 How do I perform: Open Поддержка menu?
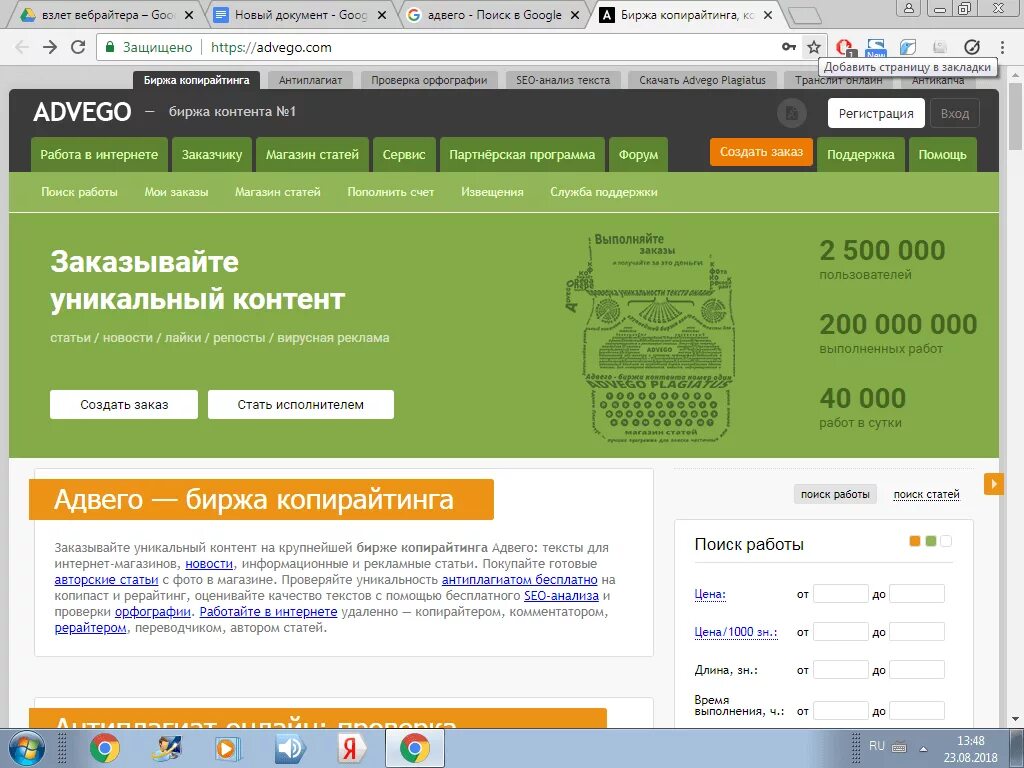860,155
